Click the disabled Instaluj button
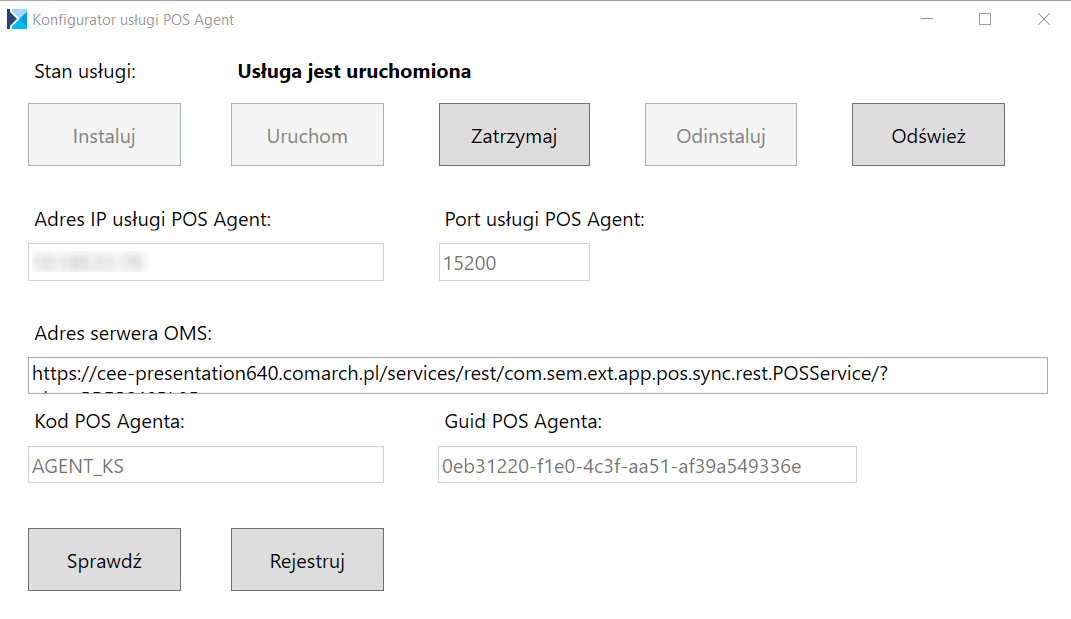 click(105, 135)
